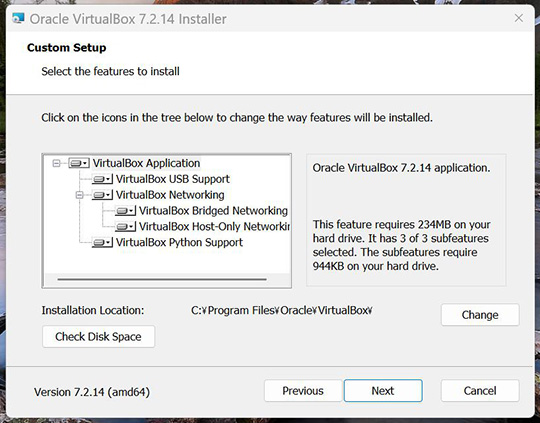The image size is (540, 423).
Task: Open the Bridged Networking feature drive icon
Action: point(125,211)
